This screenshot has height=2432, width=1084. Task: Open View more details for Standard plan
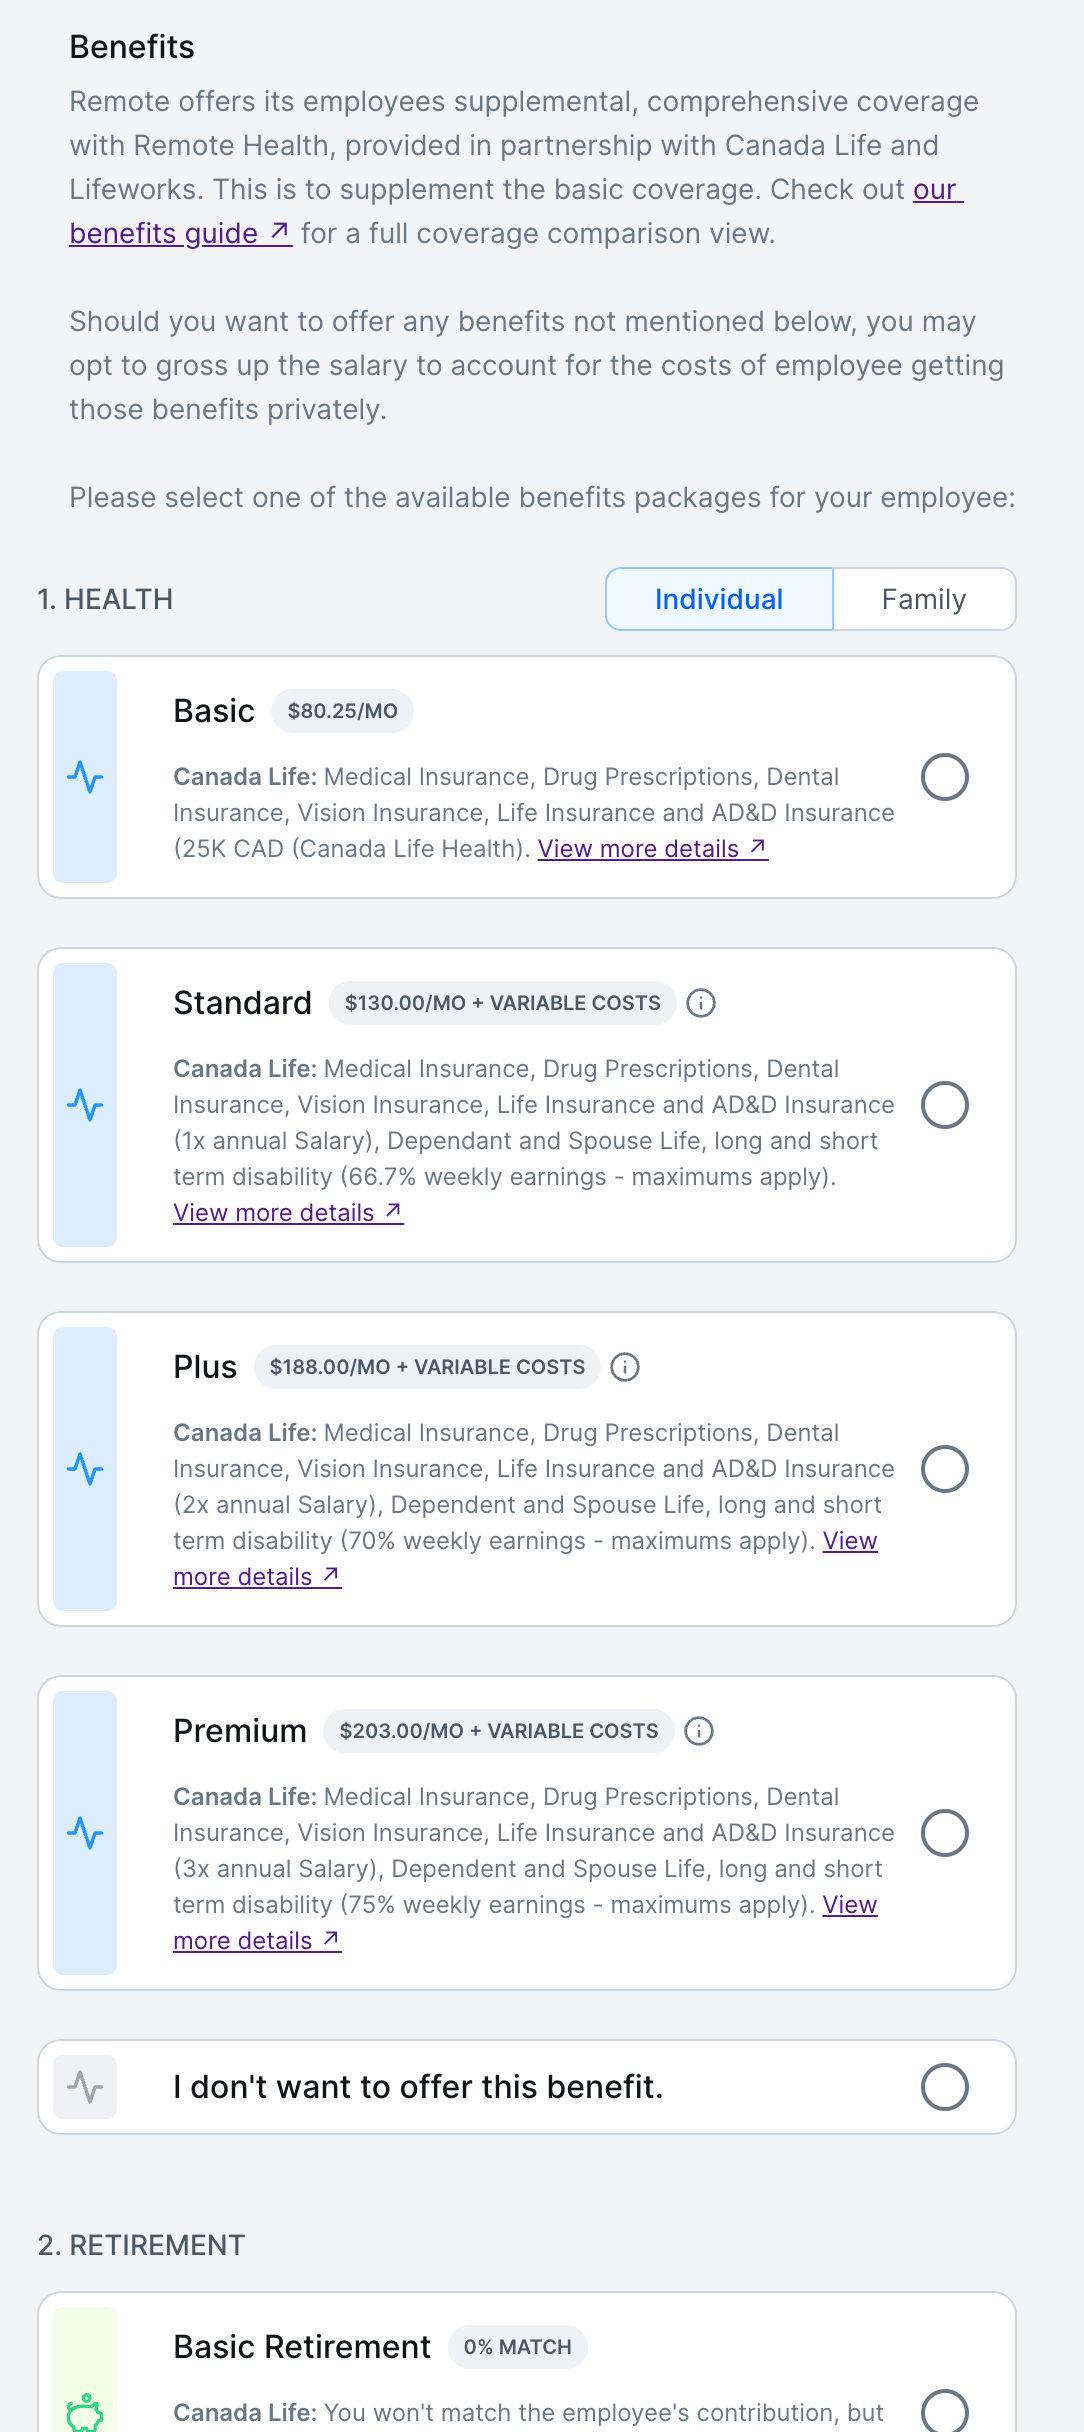coord(288,1213)
